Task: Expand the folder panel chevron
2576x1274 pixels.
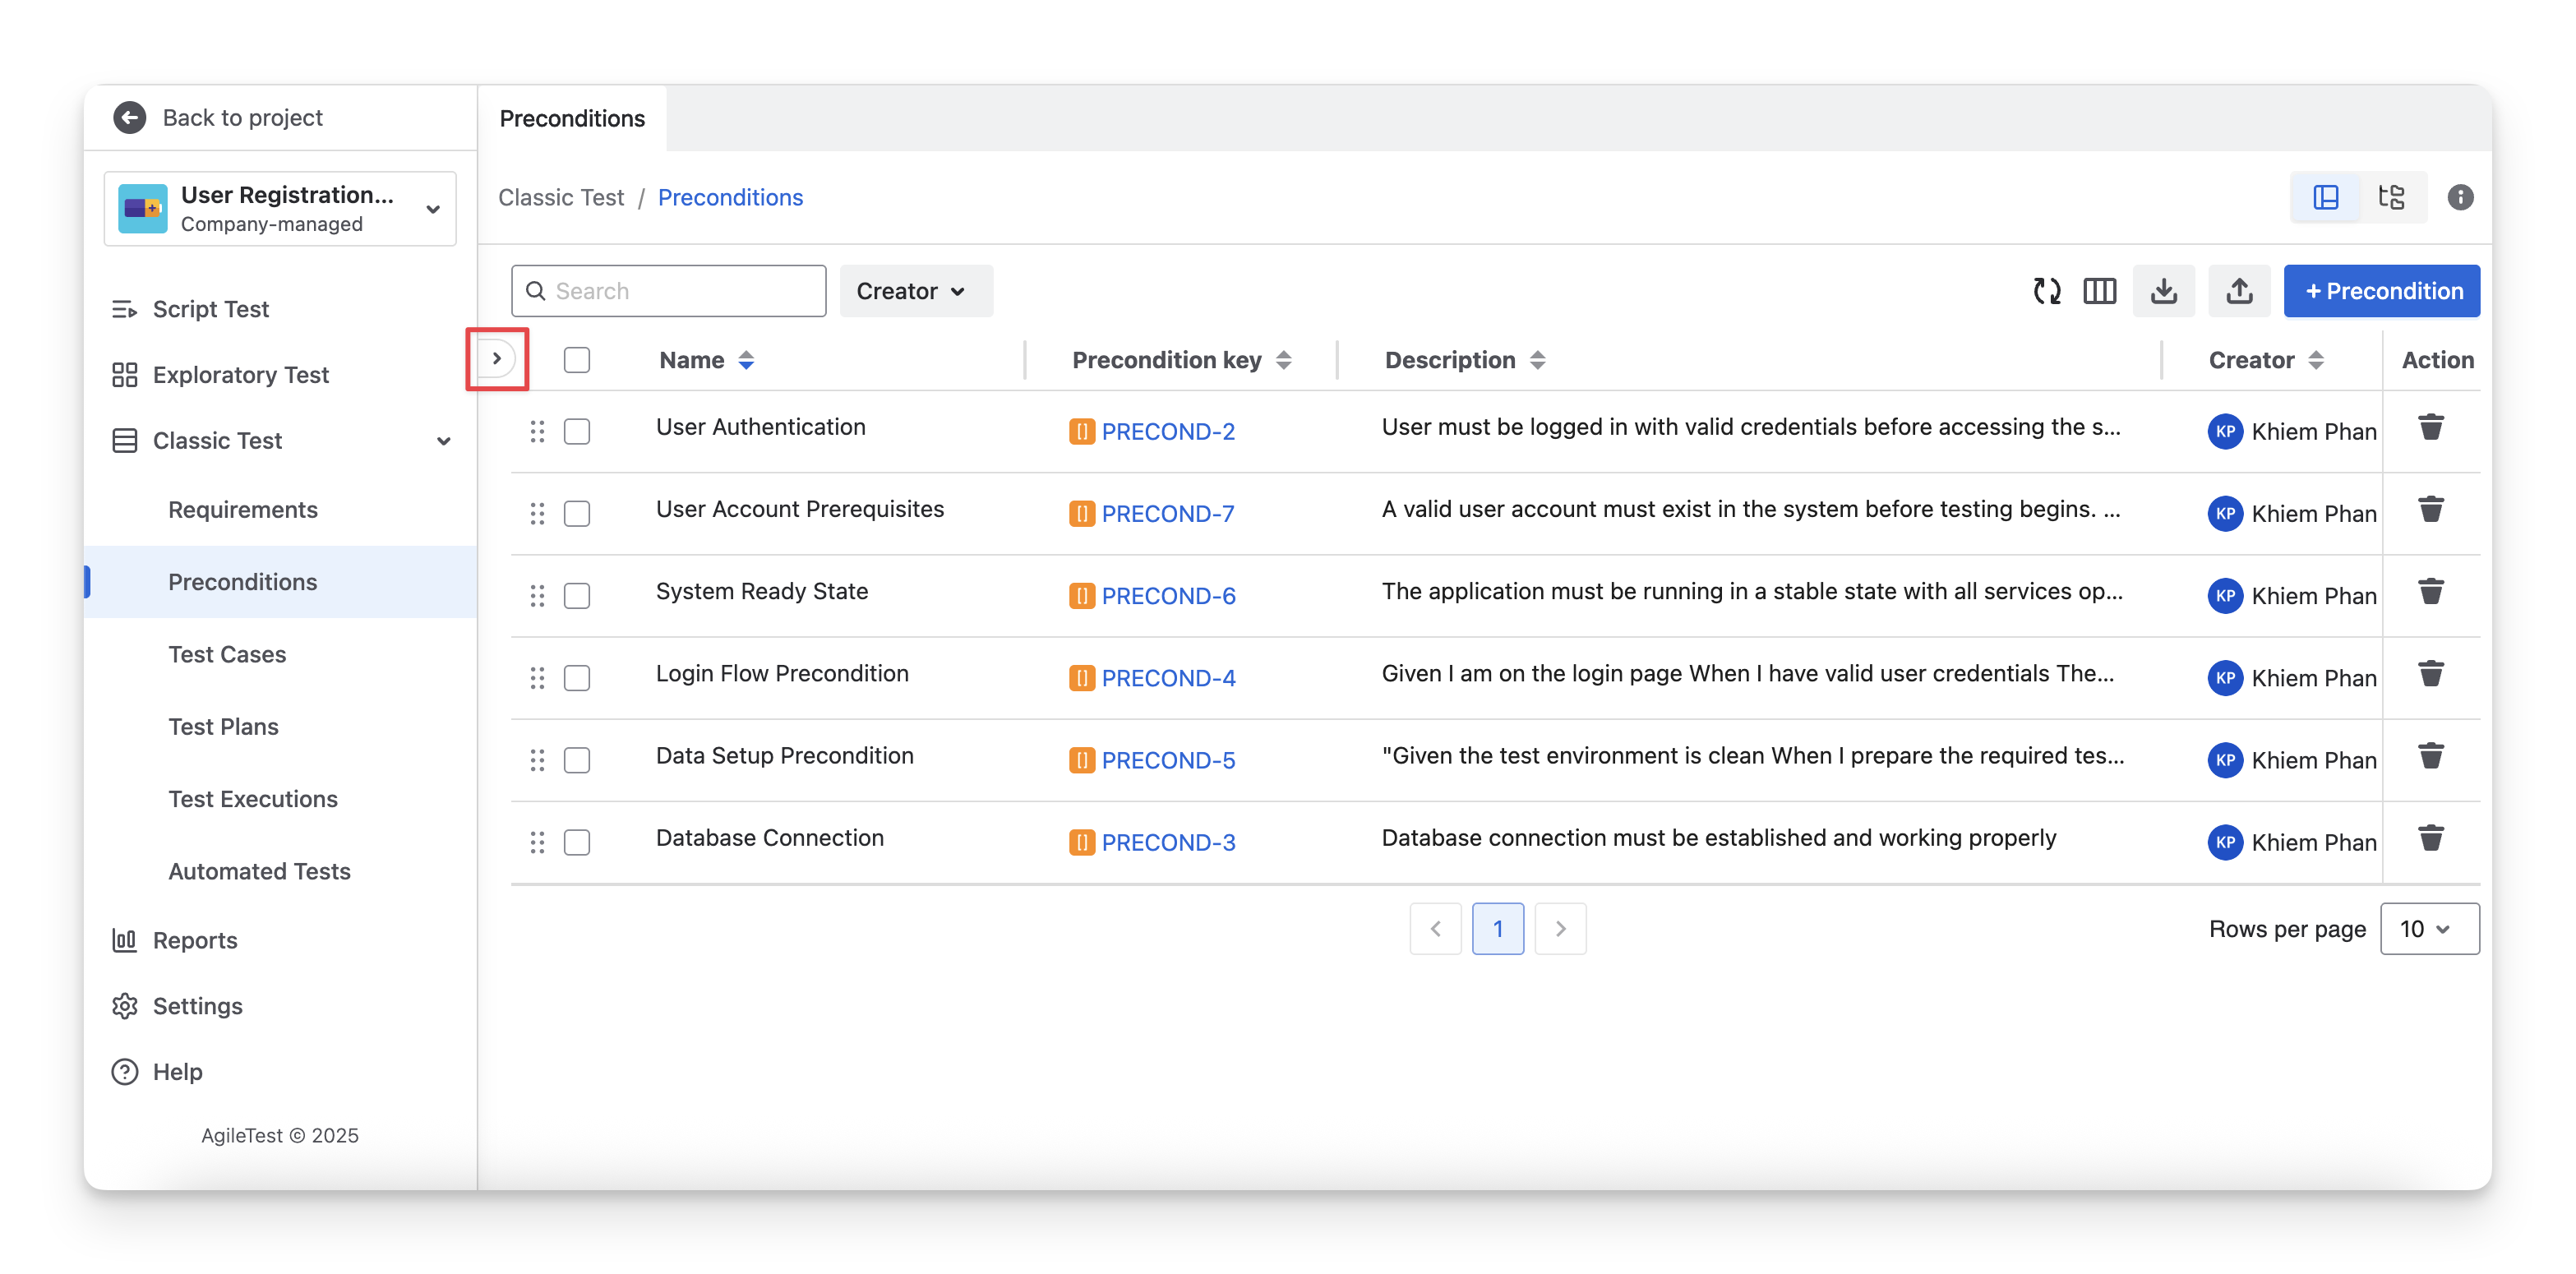Action: (x=497, y=359)
